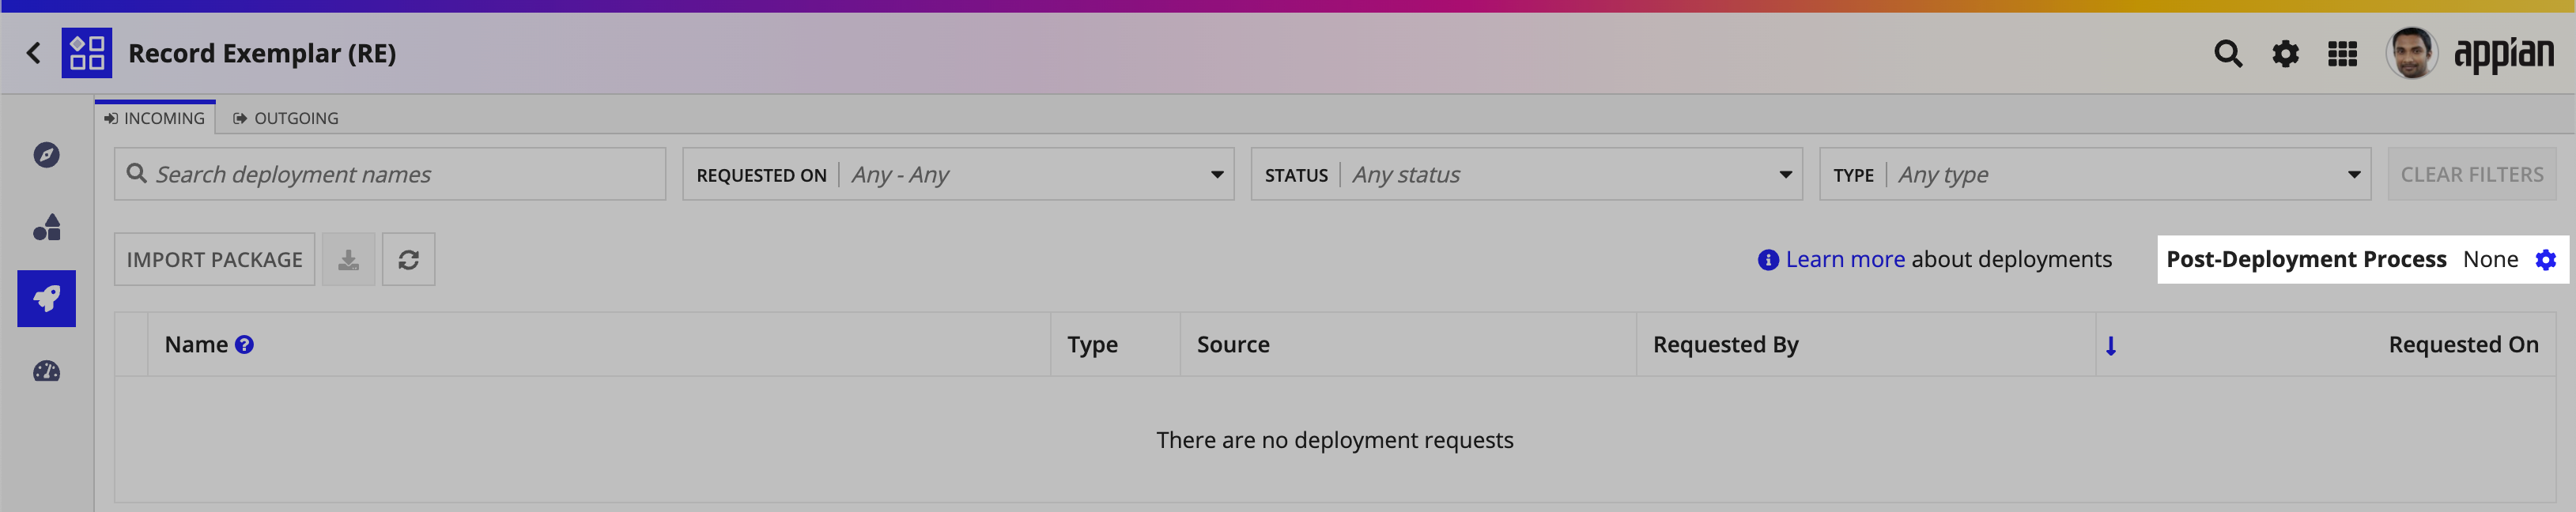Go back using the left chevron arrow
Viewport: 2576px width, 512px height.
pyautogui.click(x=34, y=53)
